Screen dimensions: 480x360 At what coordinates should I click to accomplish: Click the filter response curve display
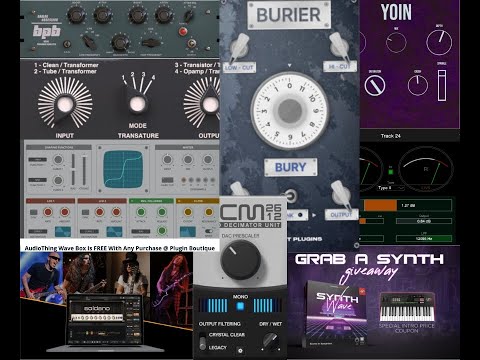click(188, 231)
